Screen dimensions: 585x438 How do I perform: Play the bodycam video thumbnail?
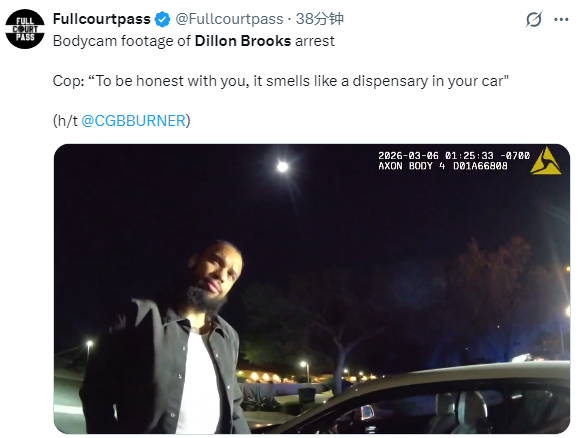point(312,289)
